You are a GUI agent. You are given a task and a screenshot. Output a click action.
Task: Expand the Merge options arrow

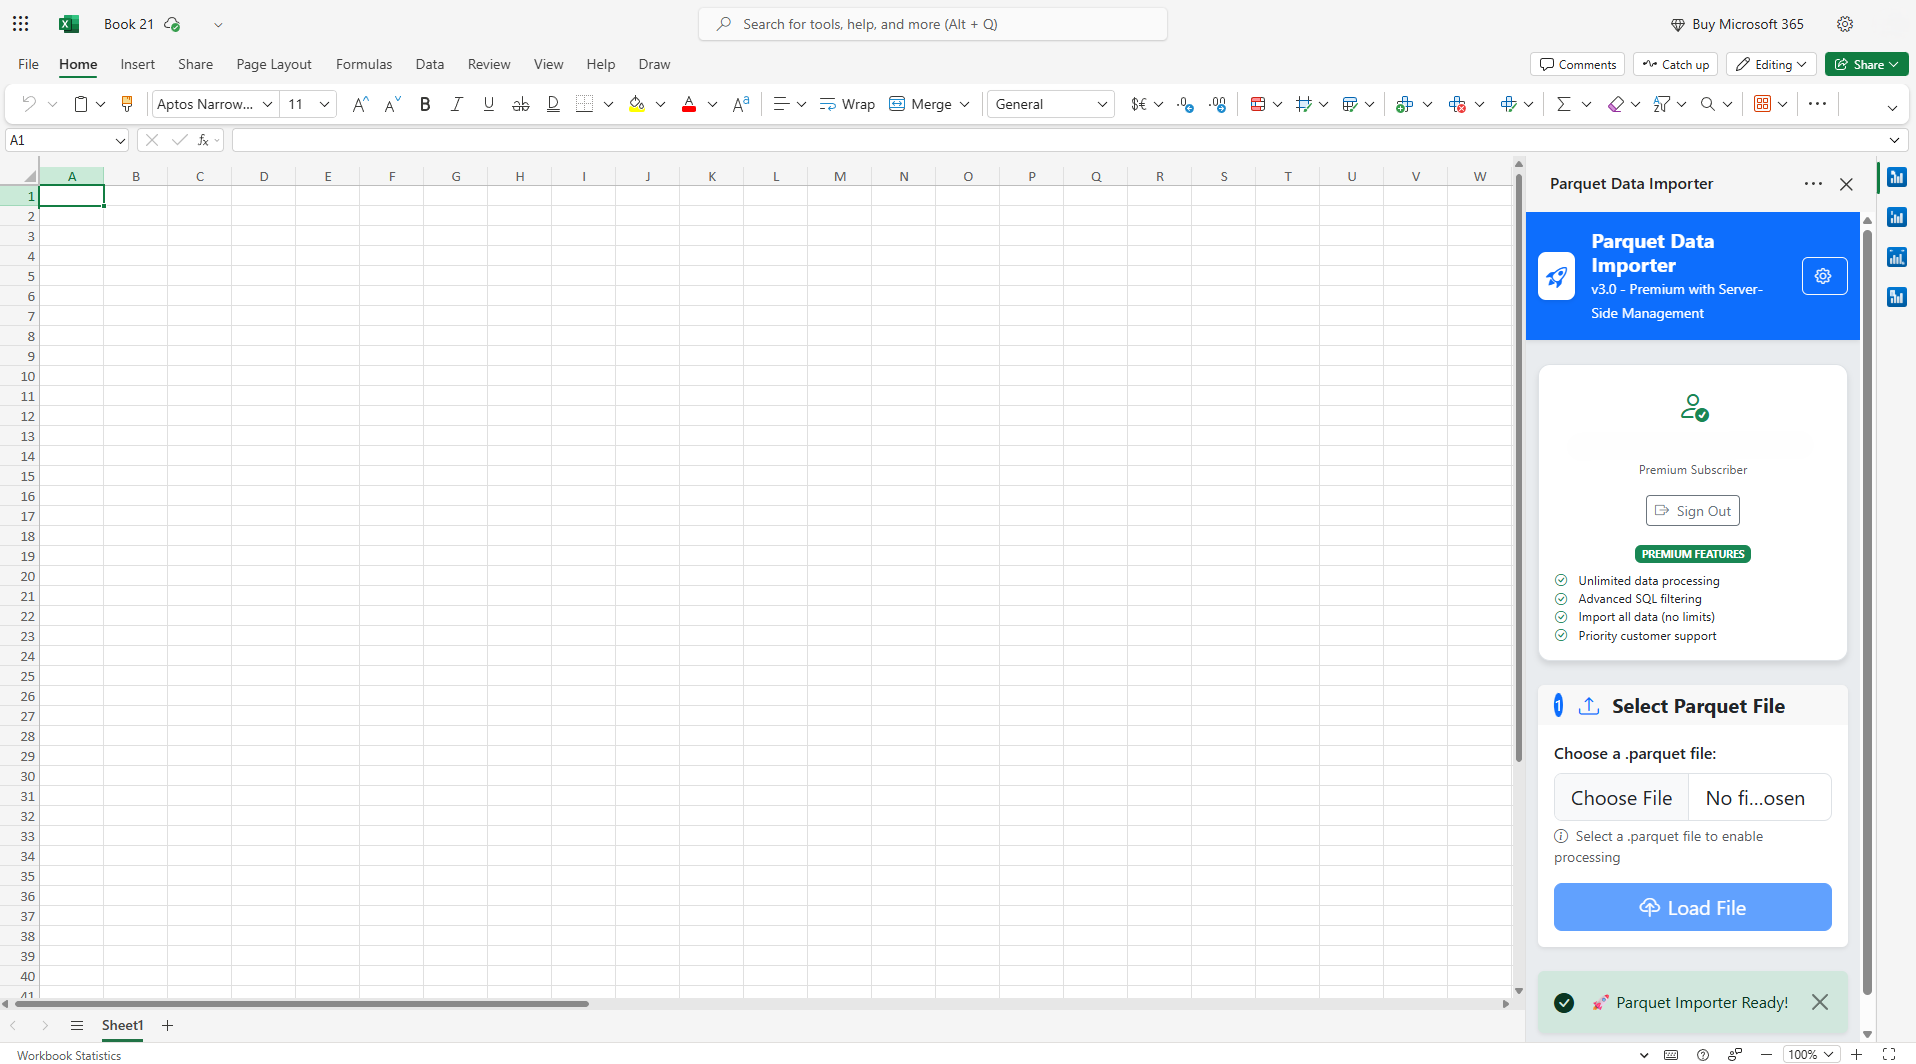coord(964,104)
